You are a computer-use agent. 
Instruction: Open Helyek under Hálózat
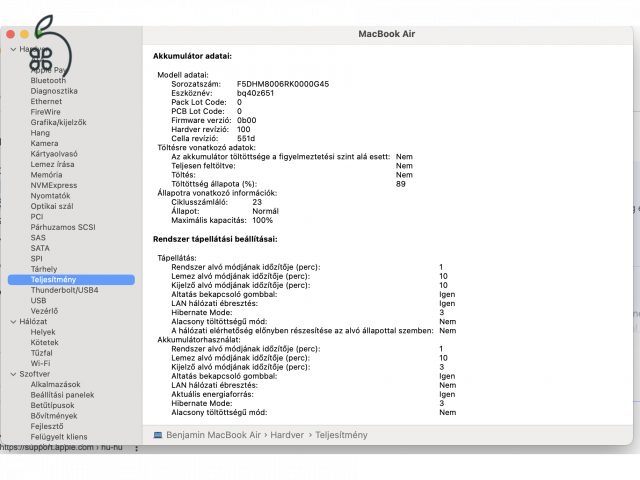(x=43, y=332)
